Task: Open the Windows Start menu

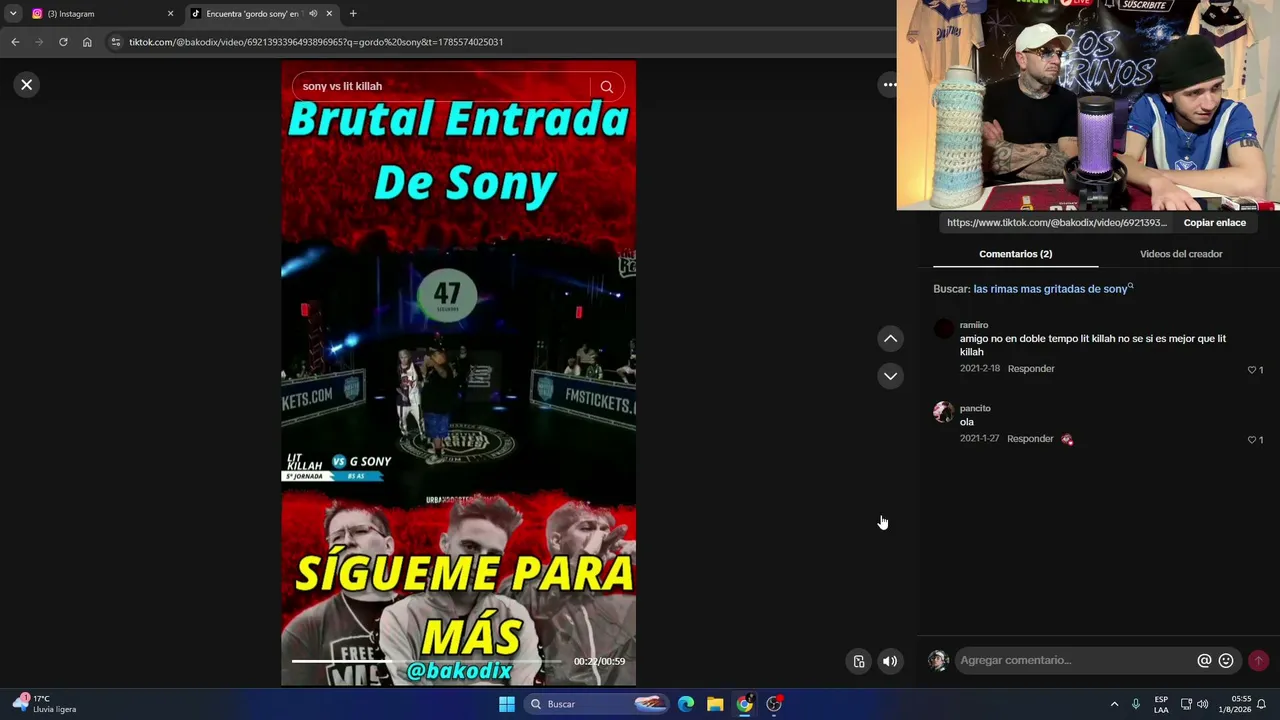Action: [x=507, y=704]
